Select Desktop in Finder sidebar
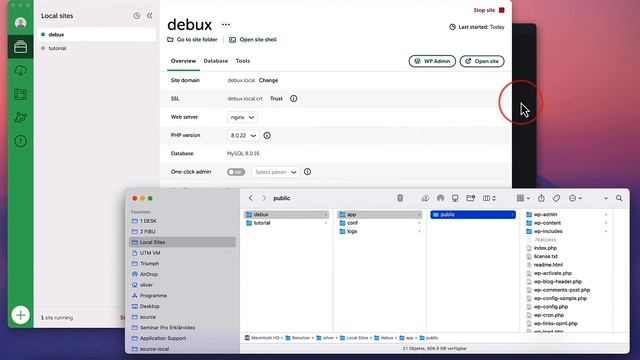This screenshot has height=360, width=640. [182, 306]
